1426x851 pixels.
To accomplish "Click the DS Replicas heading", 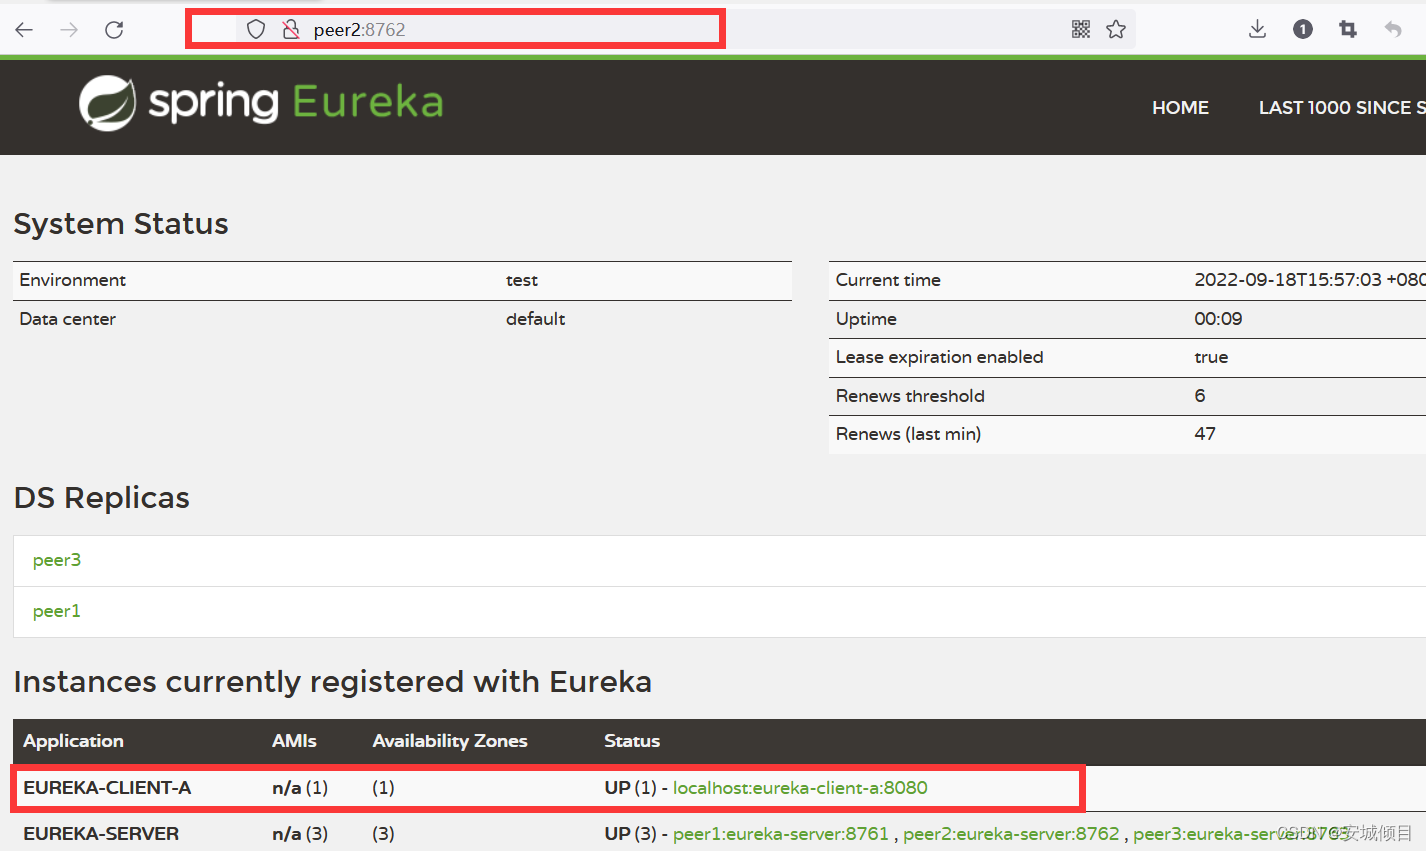I will 102,498.
